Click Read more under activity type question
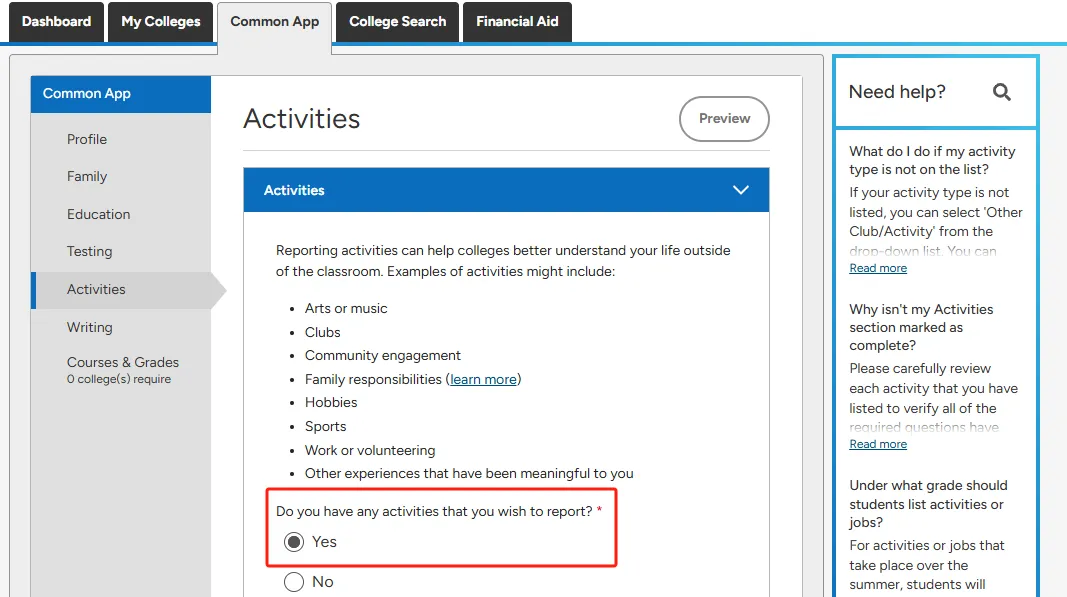 878,268
